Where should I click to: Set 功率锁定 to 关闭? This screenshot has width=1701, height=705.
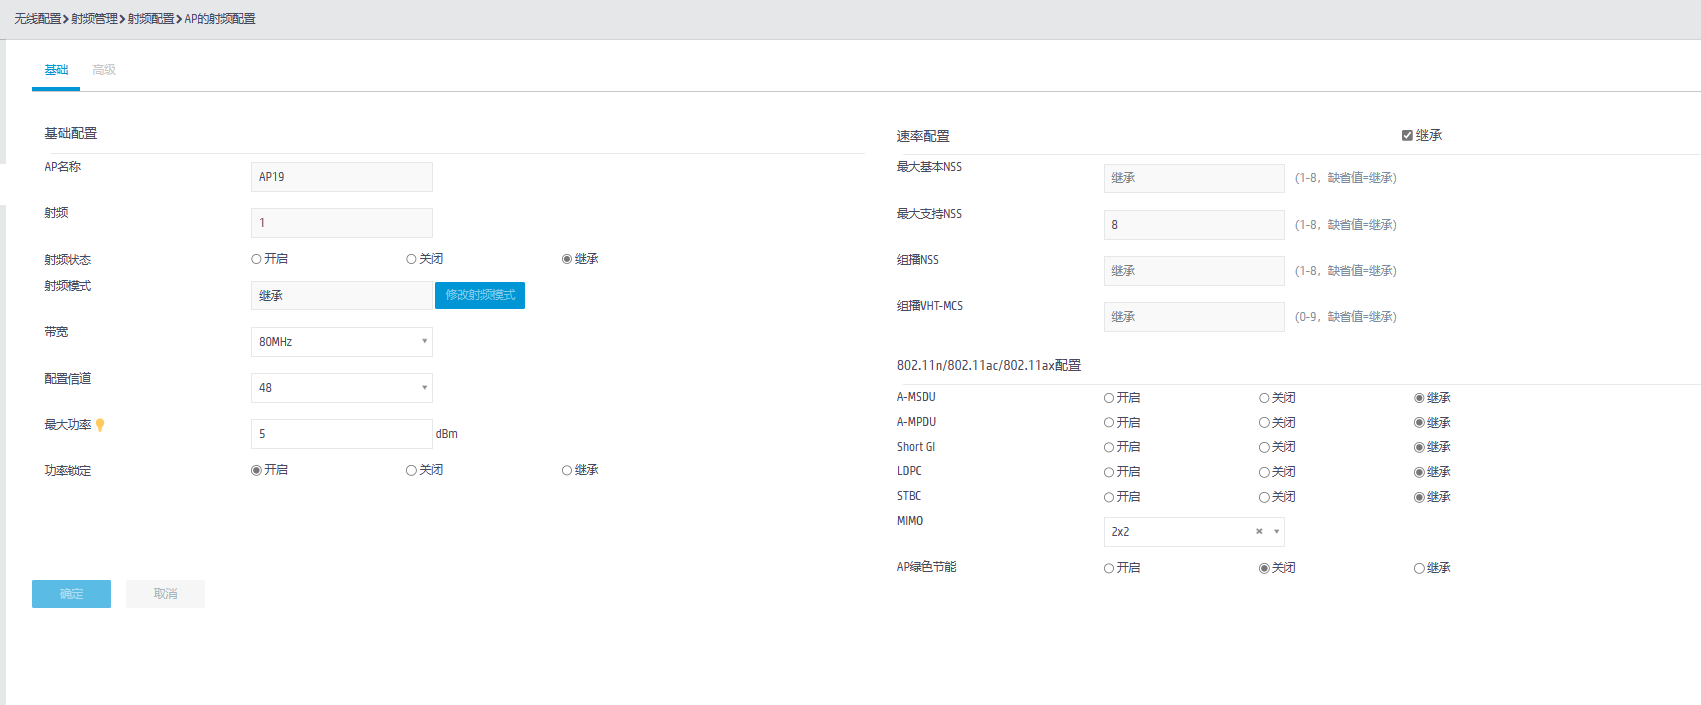click(411, 470)
